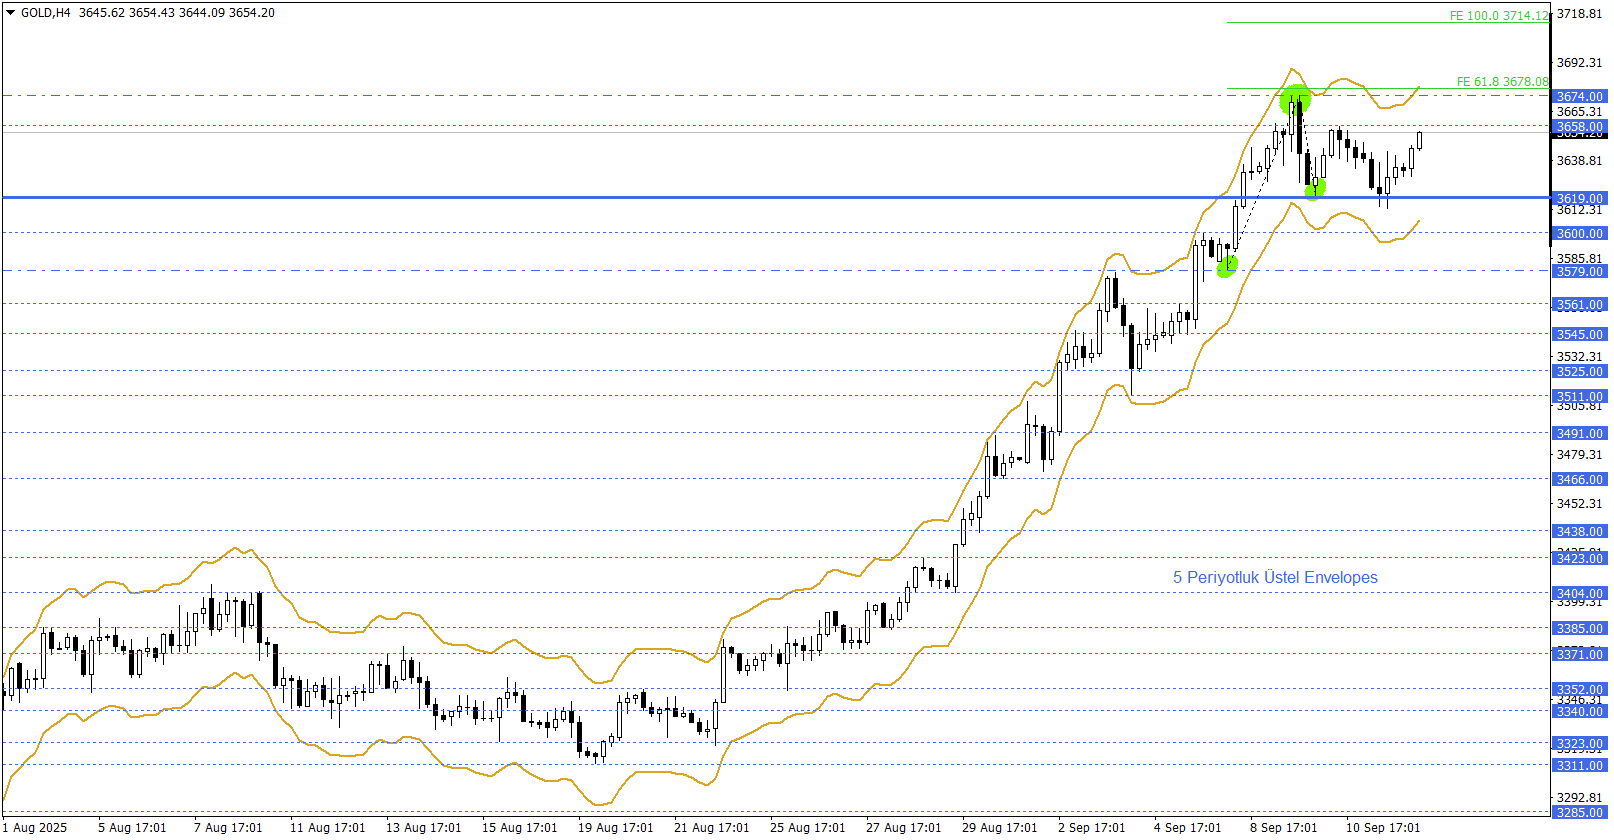Click the 3404.00 price level tag

click(x=1580, y=594)
